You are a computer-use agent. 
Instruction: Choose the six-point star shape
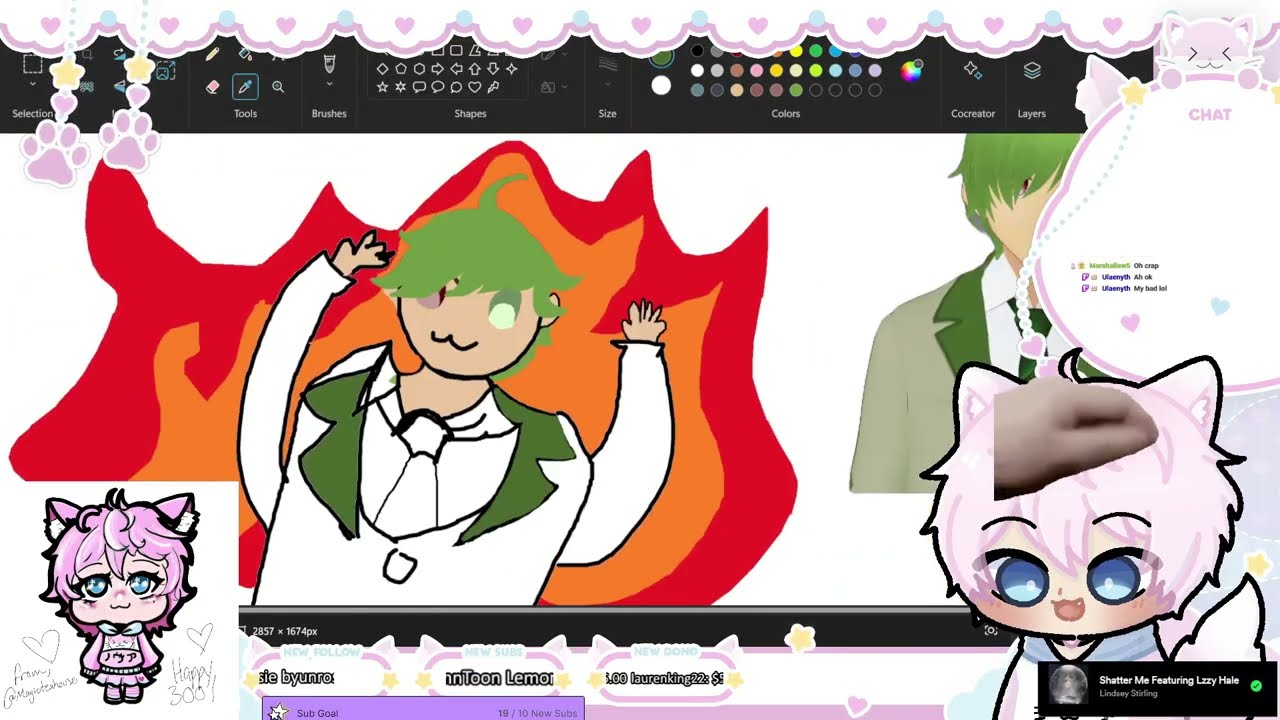(x=400, y=87)
